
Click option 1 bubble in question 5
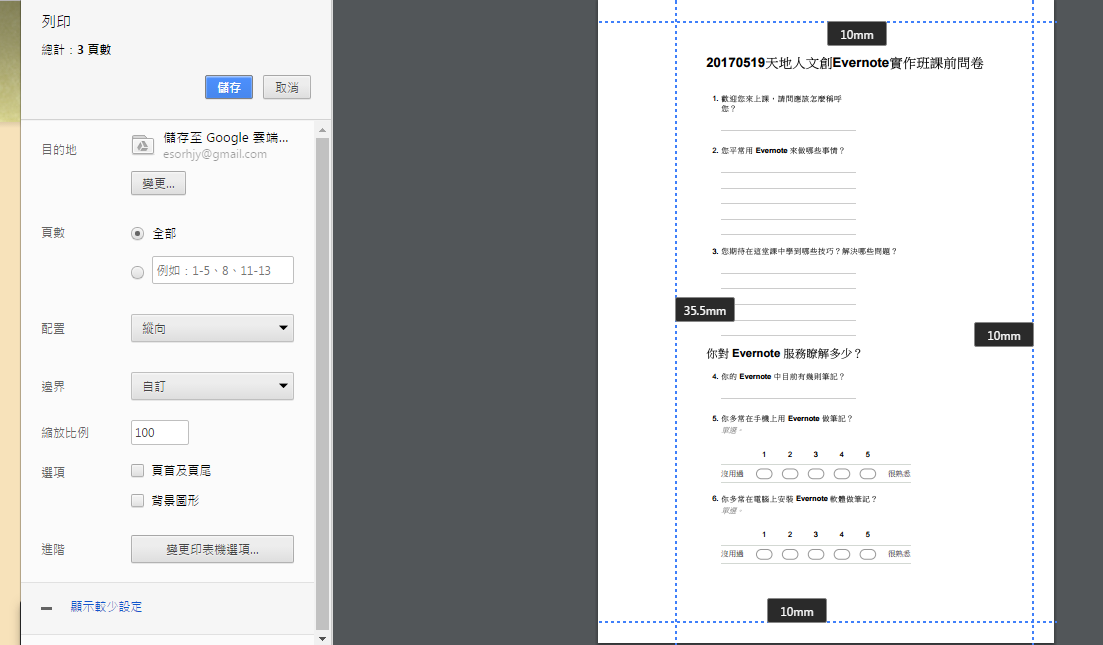pyautogui.click(x=764, y=474)
